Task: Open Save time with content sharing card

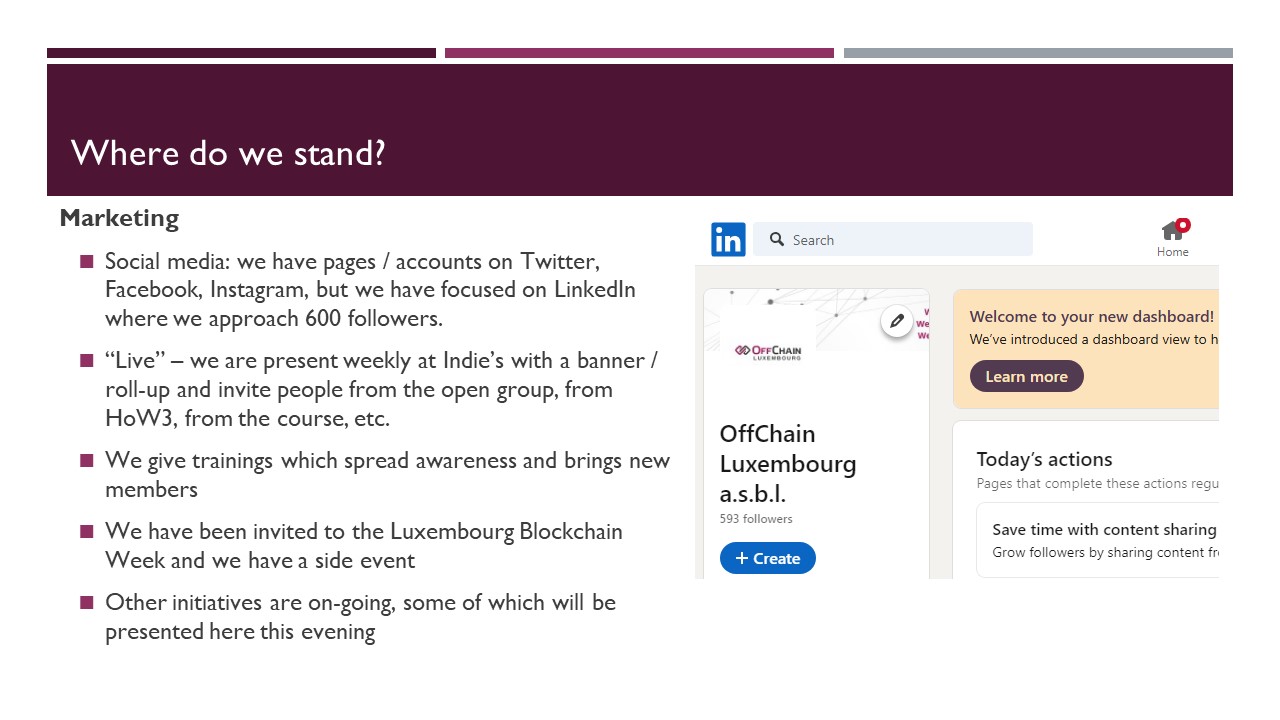Action: click(x=1098, y=540)
